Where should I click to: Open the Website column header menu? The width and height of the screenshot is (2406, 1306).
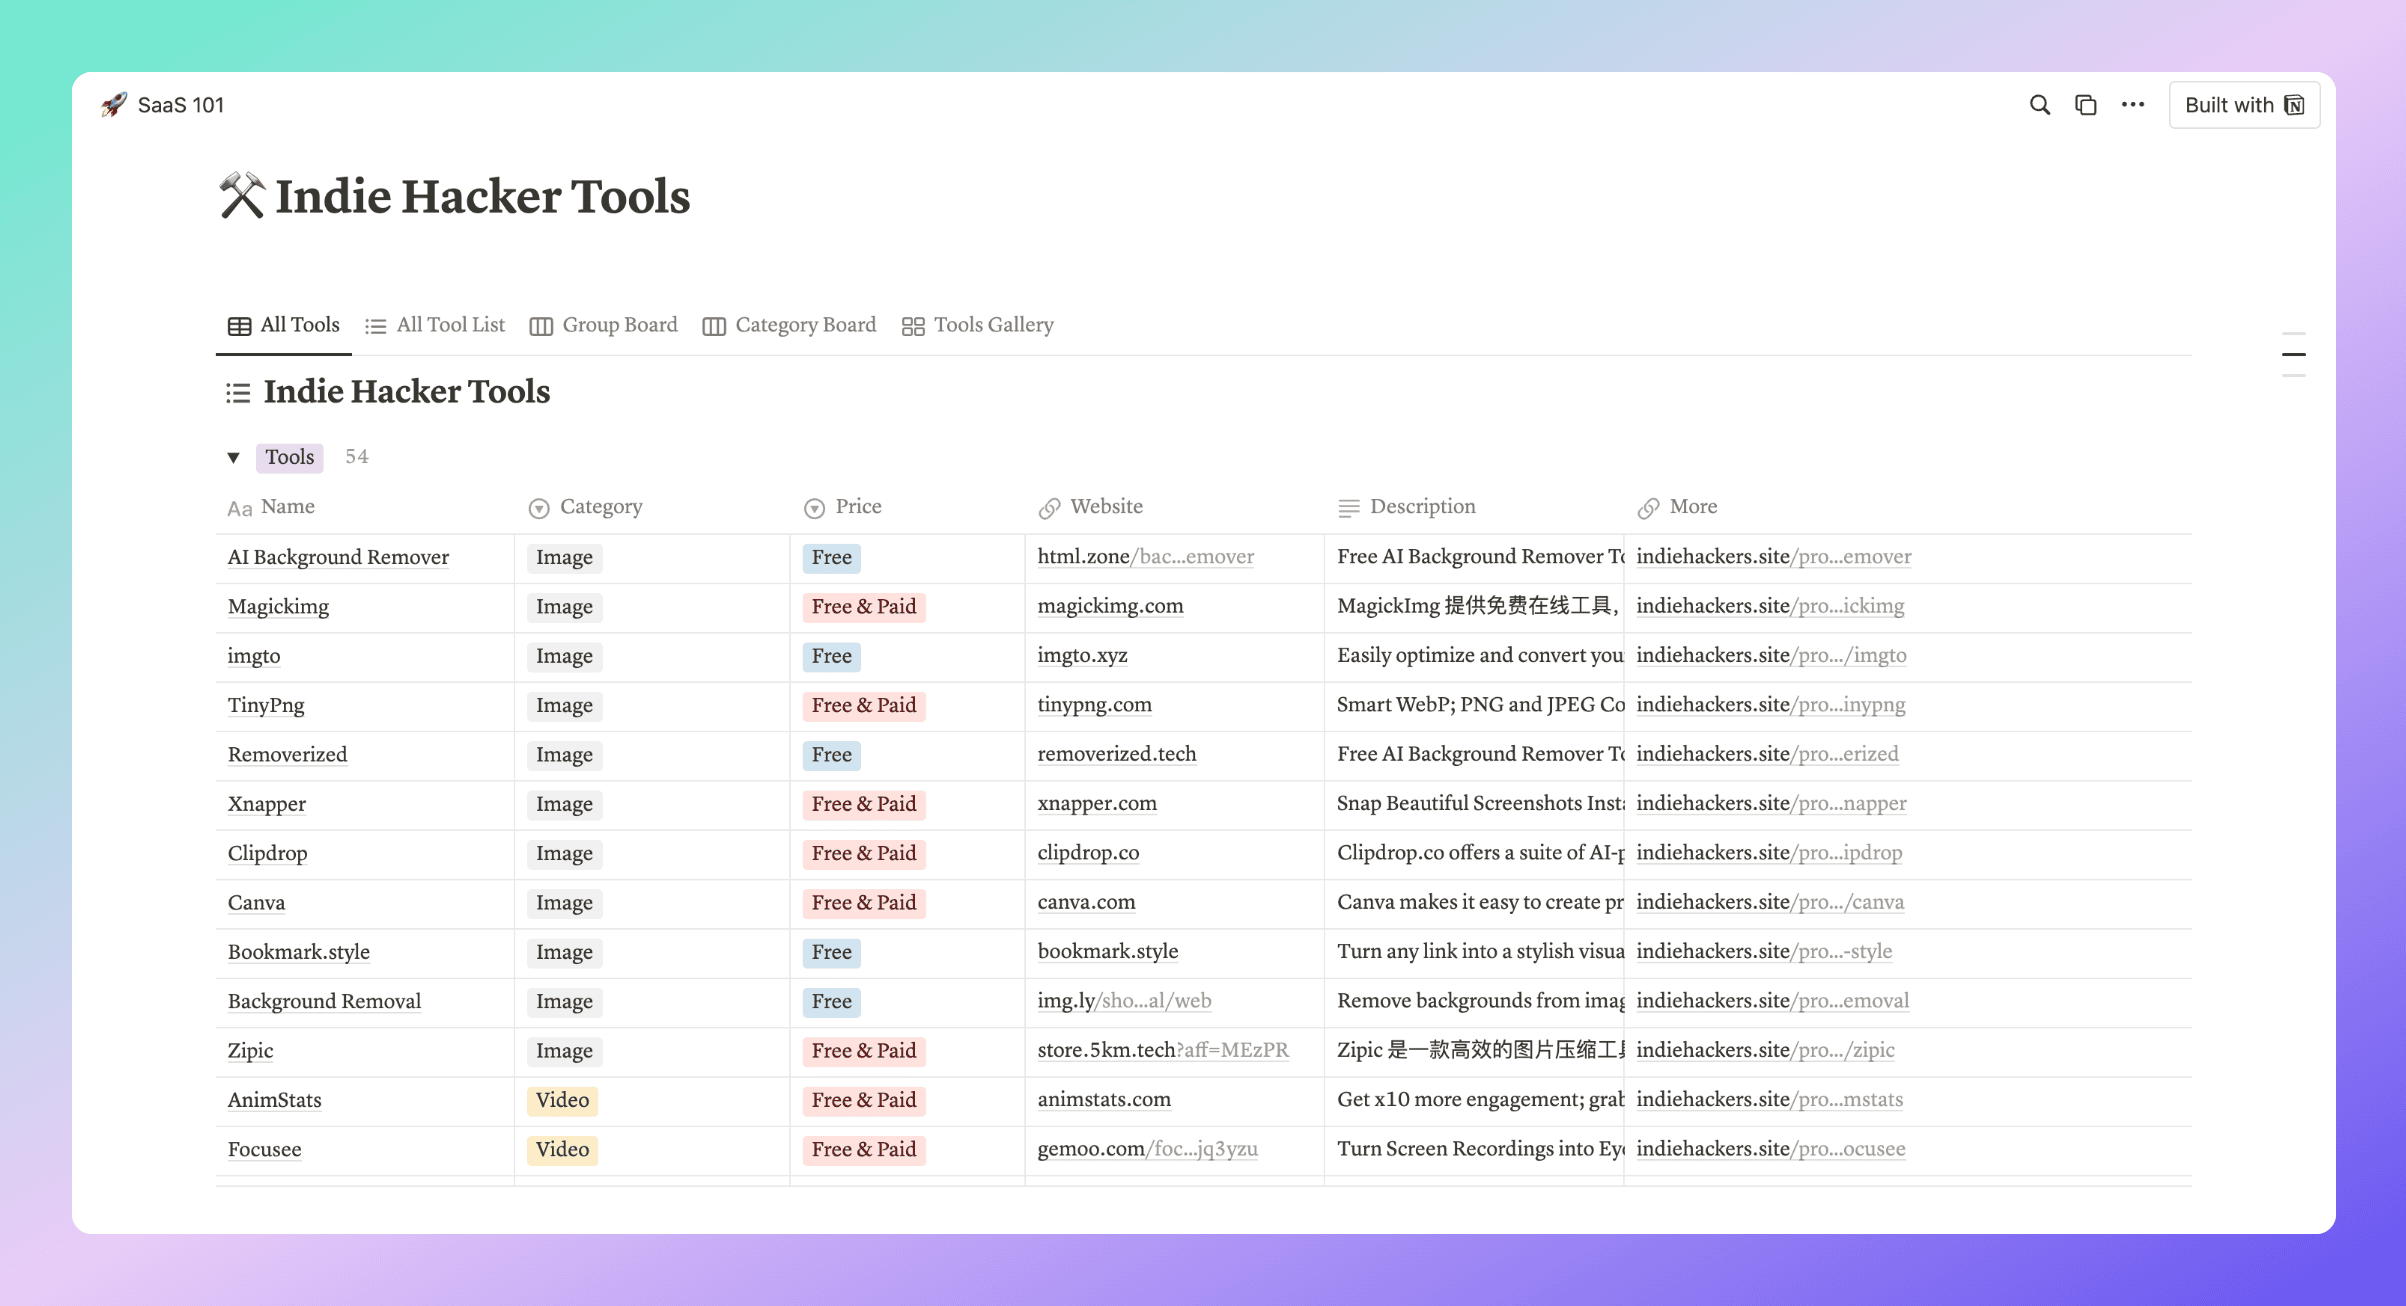coord(1090,507)
